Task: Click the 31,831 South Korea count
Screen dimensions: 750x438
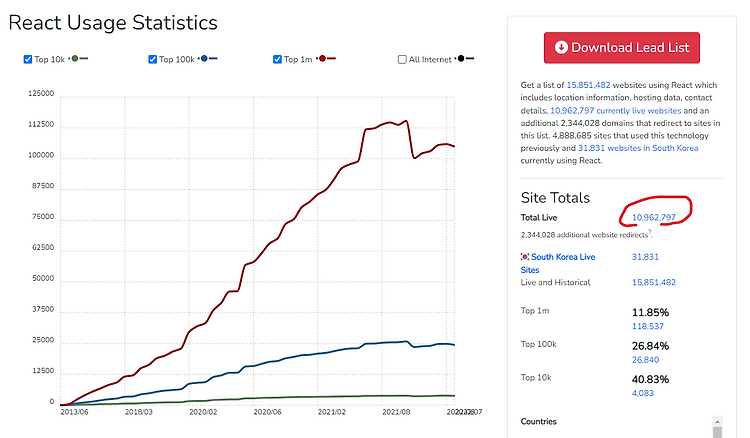Action: [645, 257]
